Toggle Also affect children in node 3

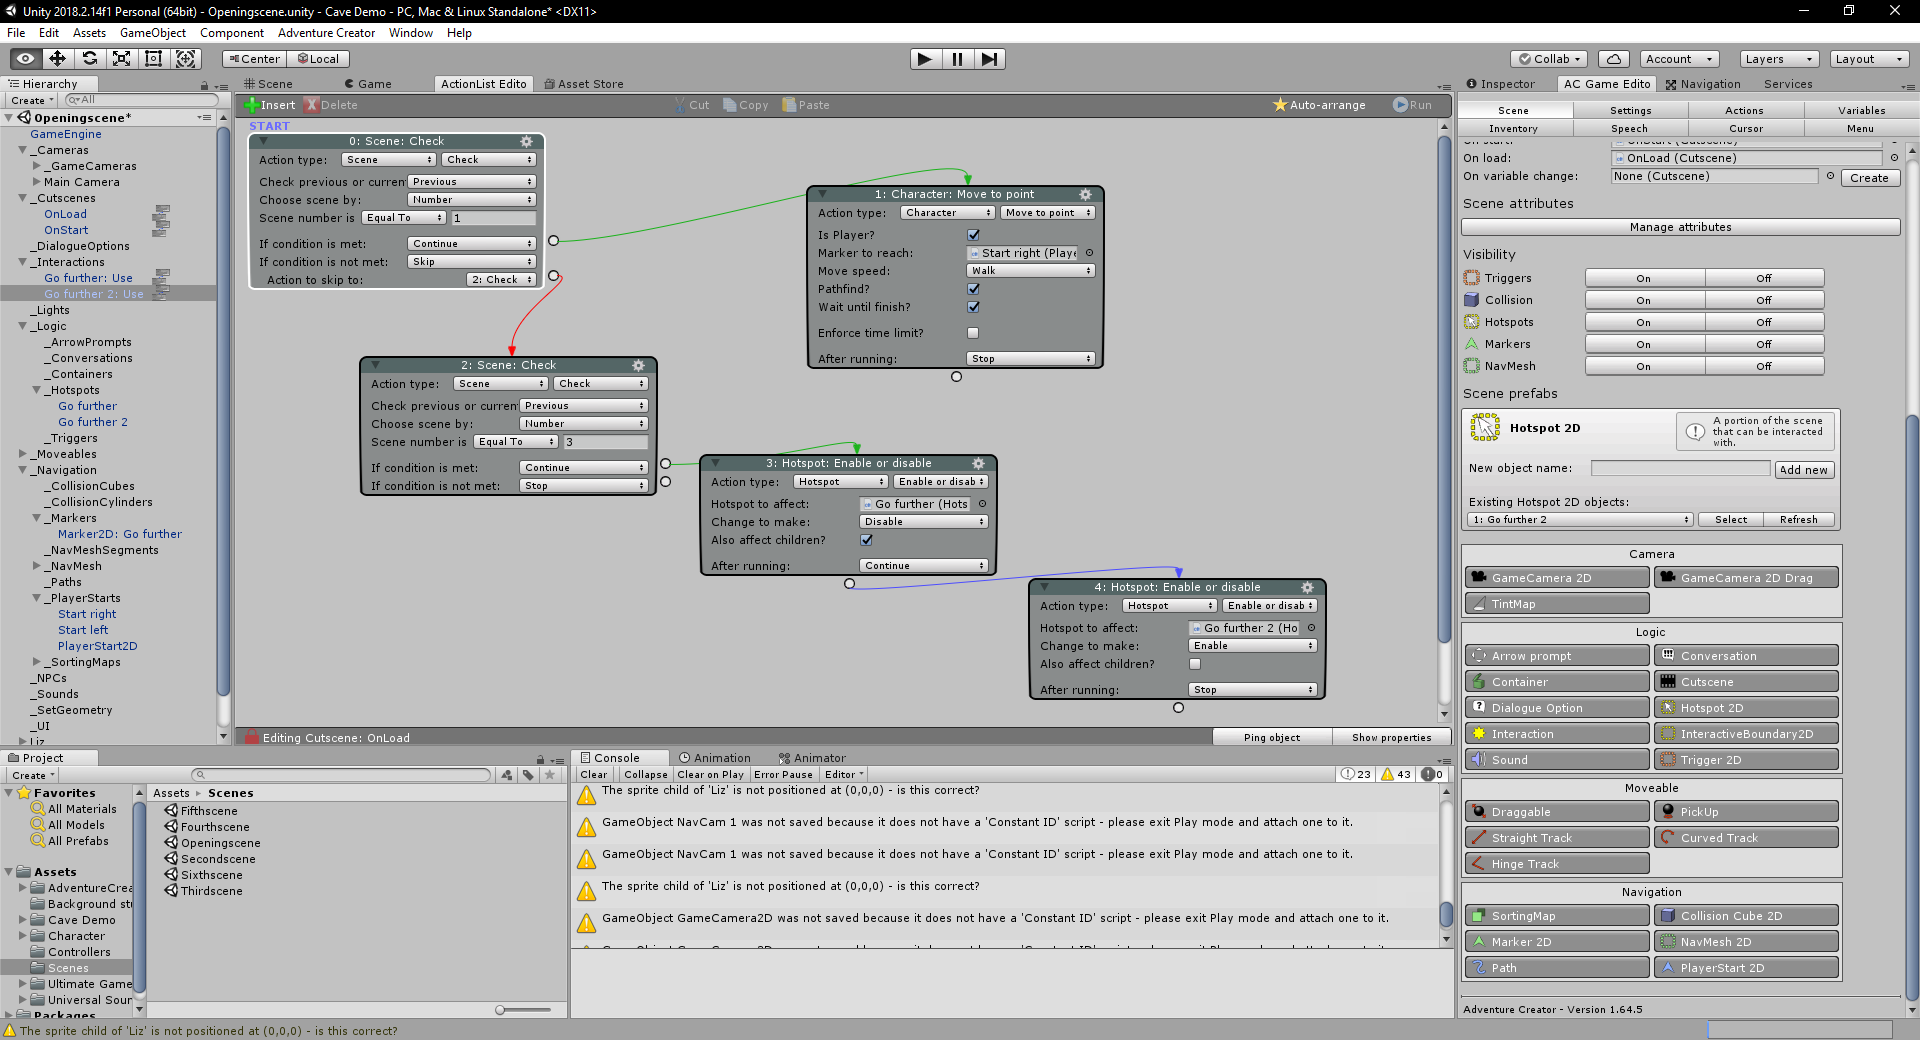(866, 540)
